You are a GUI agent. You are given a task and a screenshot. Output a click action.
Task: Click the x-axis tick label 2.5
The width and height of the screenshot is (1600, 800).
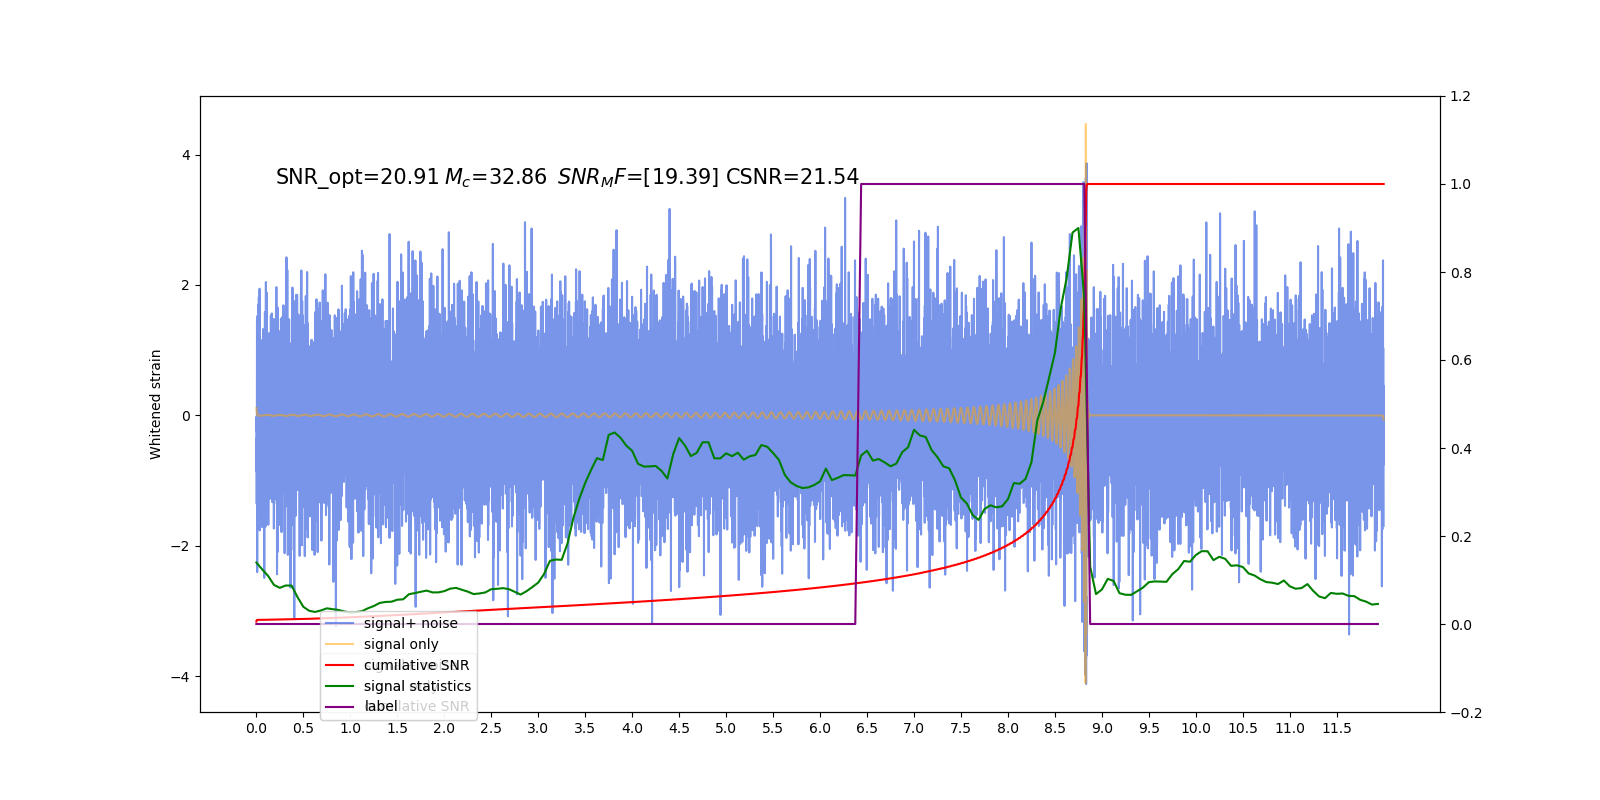(x=491, y=729)
